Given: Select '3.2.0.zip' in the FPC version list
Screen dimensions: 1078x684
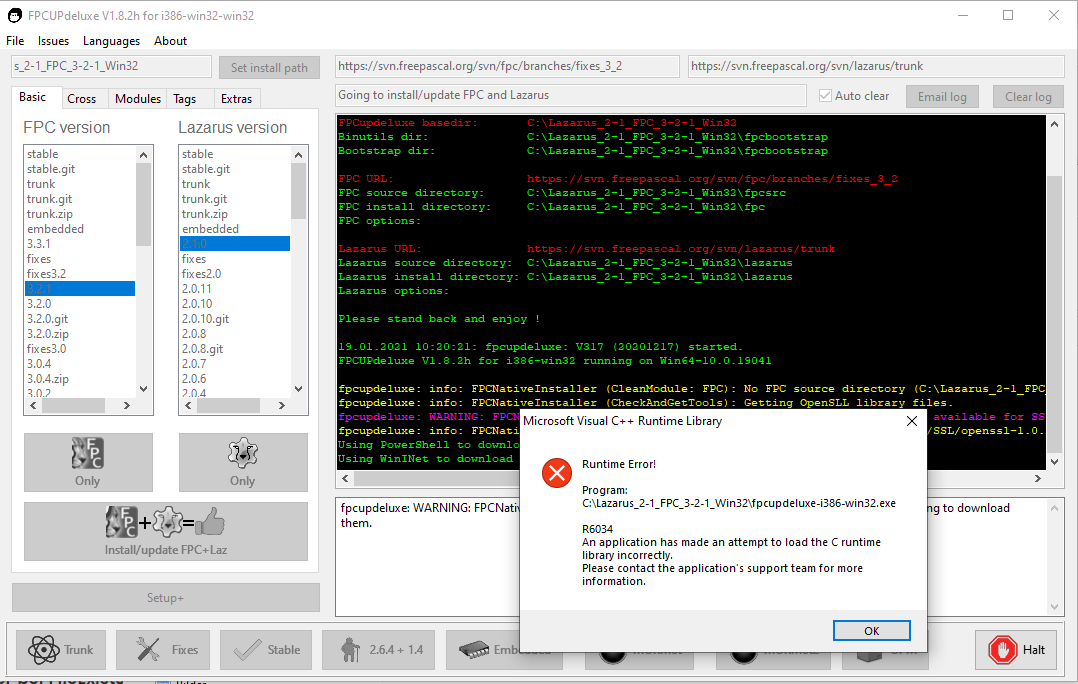Looking at the screenshot, I should tap(47, 333).
